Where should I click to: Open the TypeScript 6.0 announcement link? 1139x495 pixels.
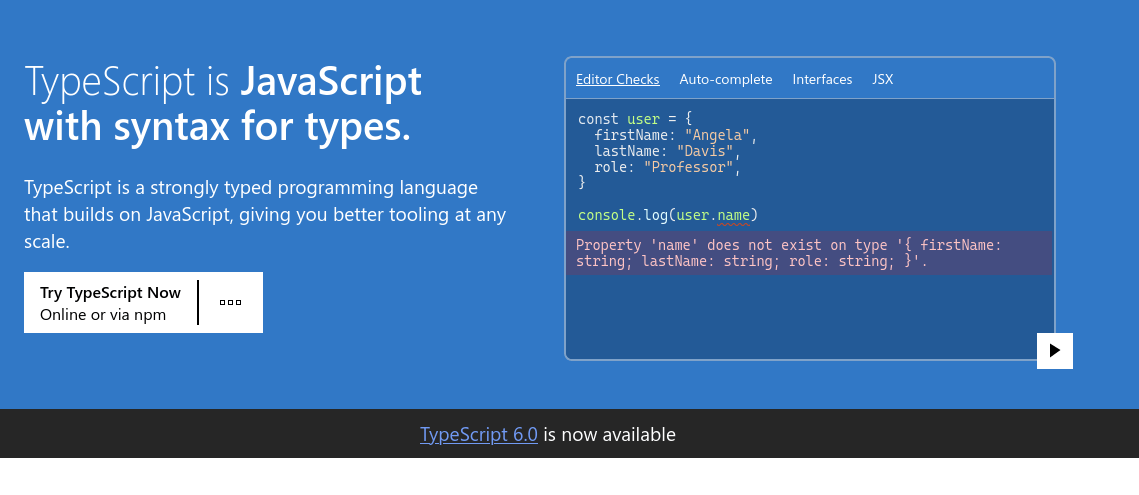(x=479, y=434)
